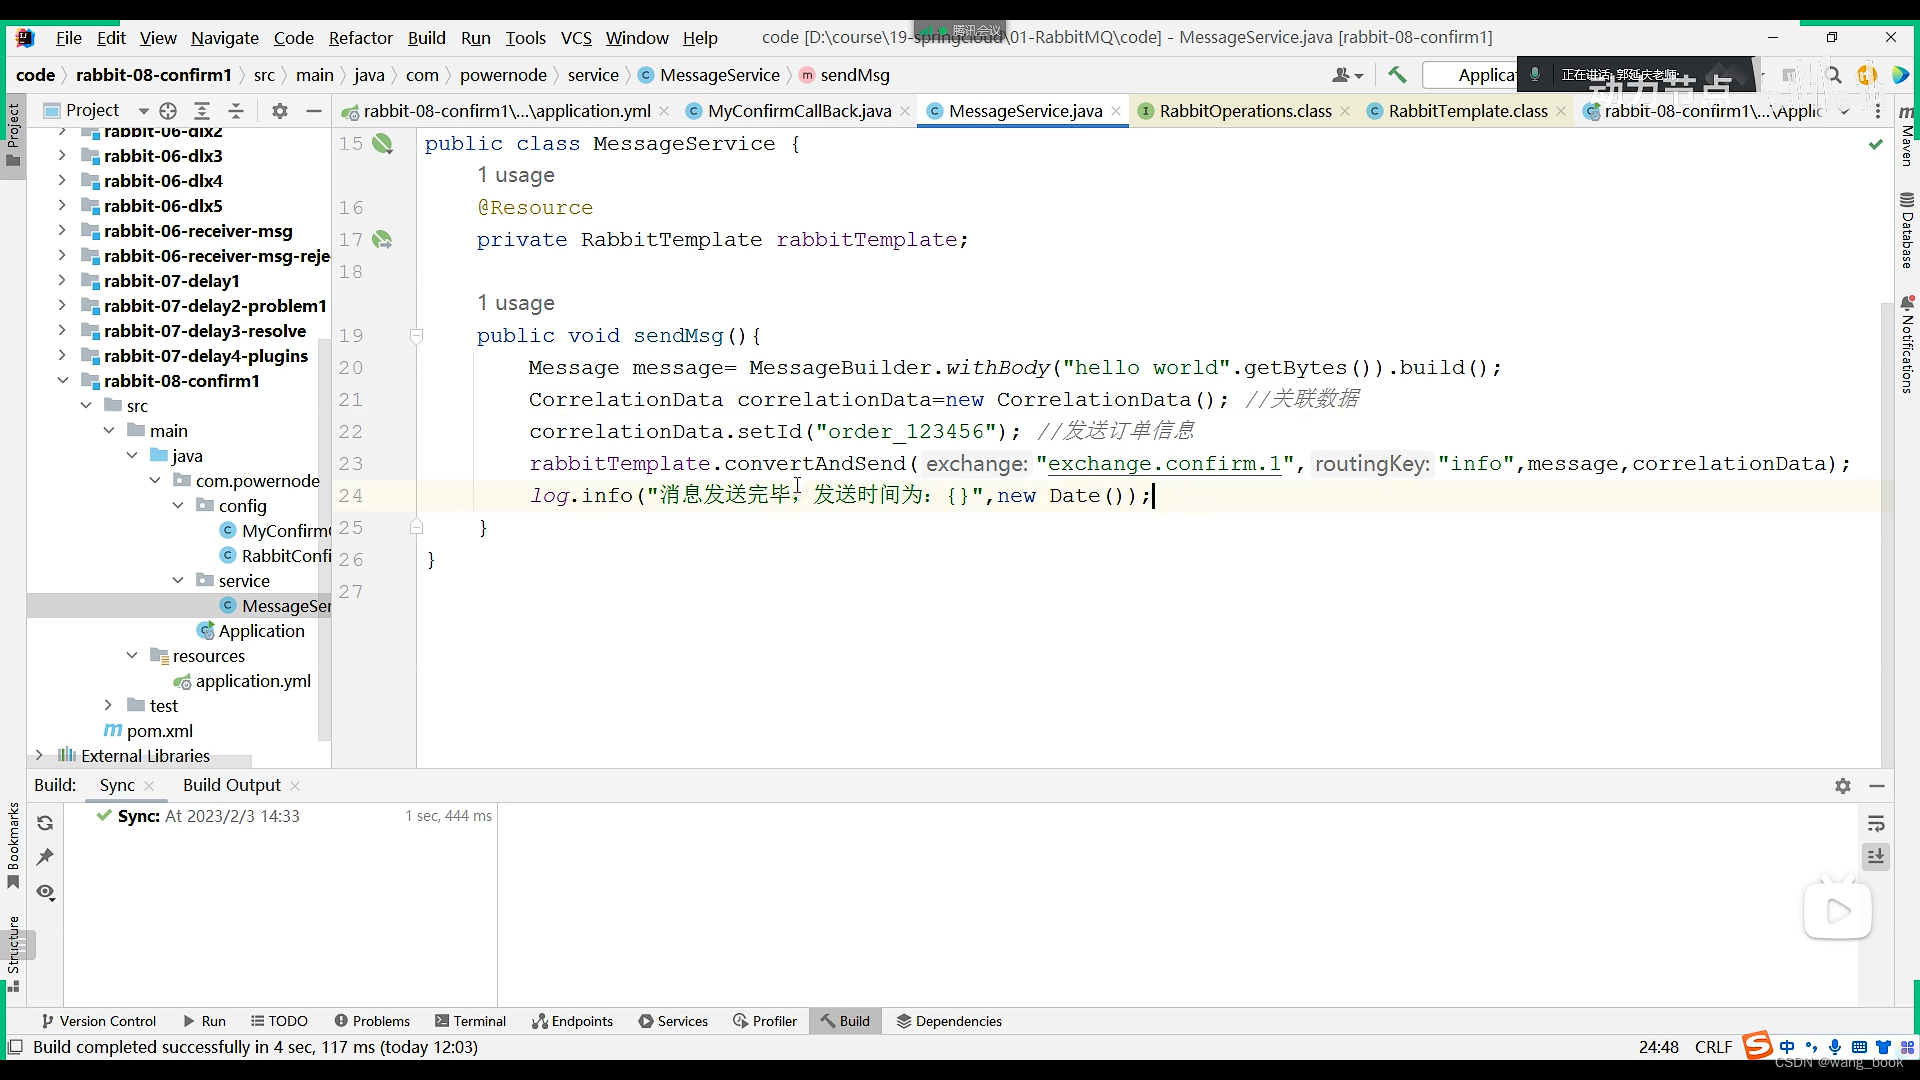
Task: Click Collapse All icon in Project toolbar
Action: (x=236, y=111)
